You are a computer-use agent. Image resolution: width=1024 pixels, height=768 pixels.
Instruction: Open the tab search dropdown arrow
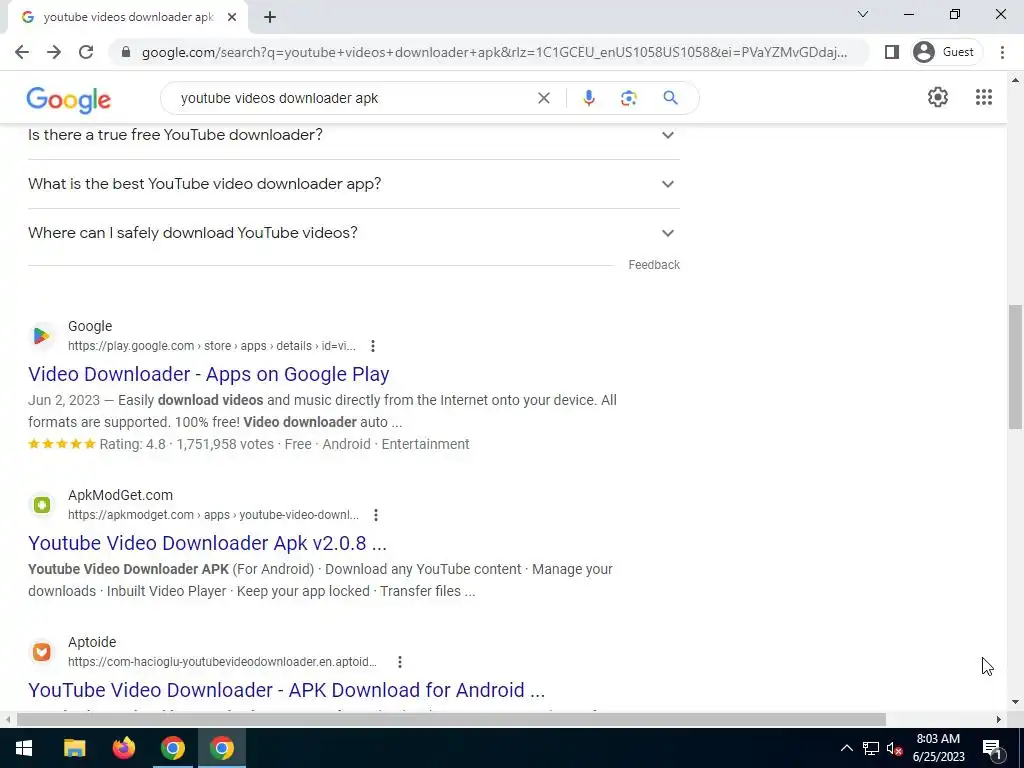click(863, 14)
